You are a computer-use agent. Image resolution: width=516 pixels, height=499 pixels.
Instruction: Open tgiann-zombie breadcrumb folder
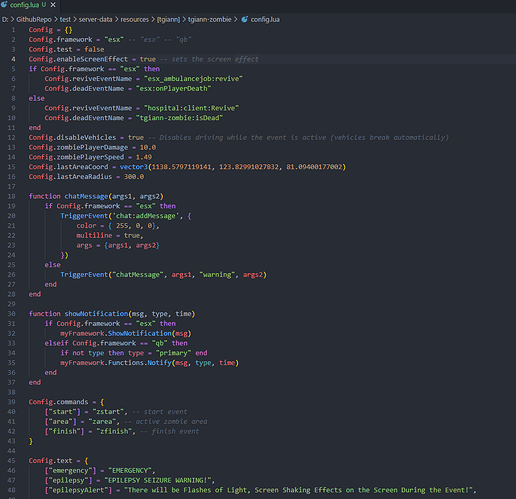click(210, 19)
